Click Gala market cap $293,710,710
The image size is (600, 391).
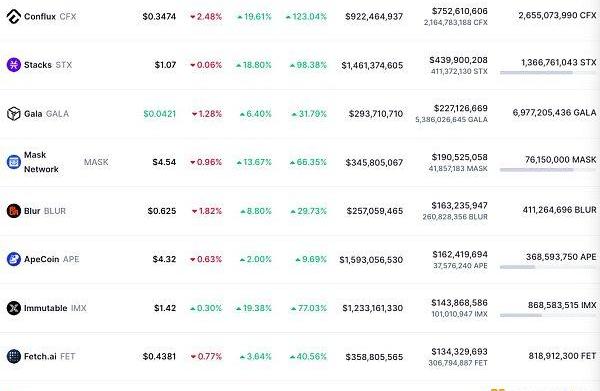tap(376, 114)
